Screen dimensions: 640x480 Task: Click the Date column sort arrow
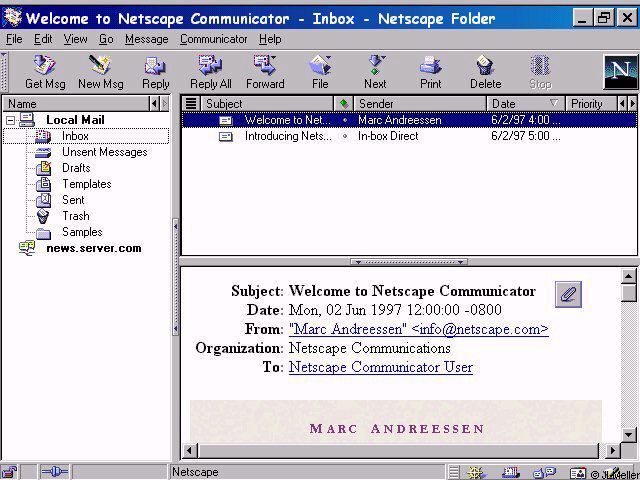(553, 103)
